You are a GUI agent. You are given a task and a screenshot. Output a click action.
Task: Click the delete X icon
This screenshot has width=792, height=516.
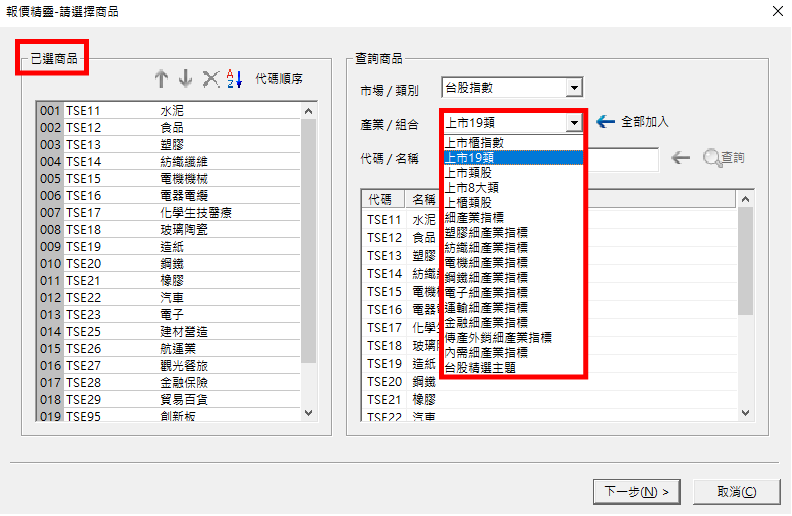point(210,79)
